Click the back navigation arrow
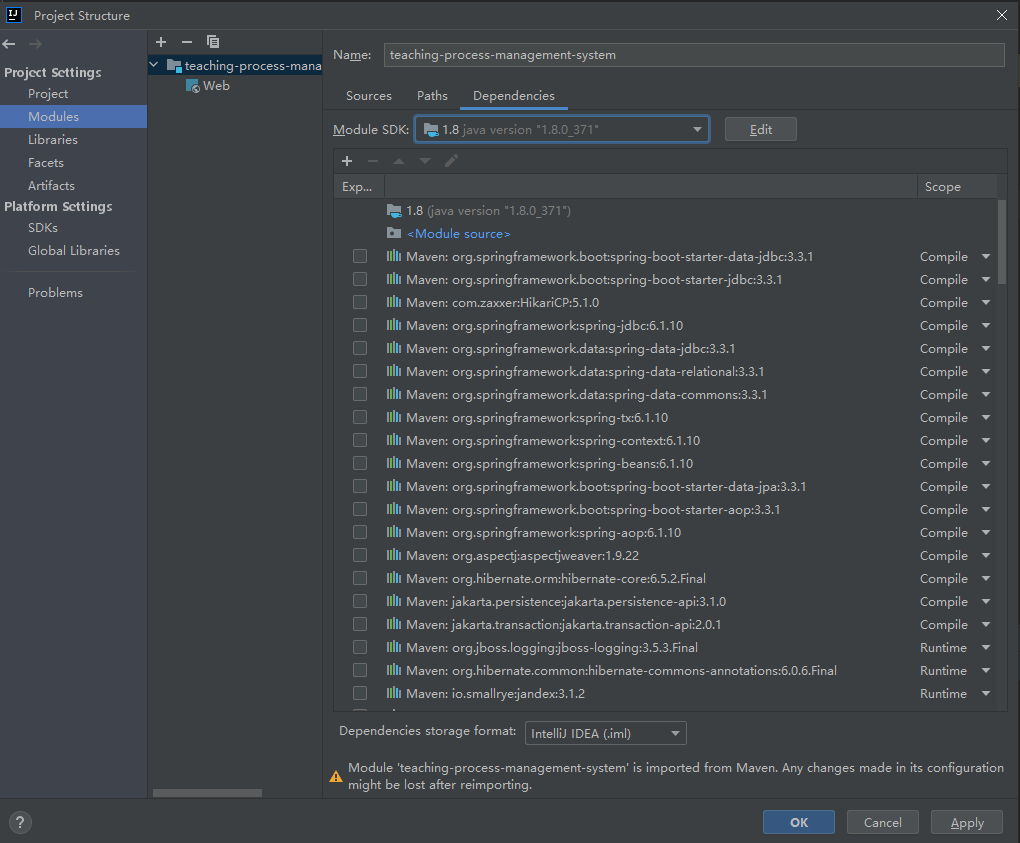The image size is (1020, 843). click(9, 44)
